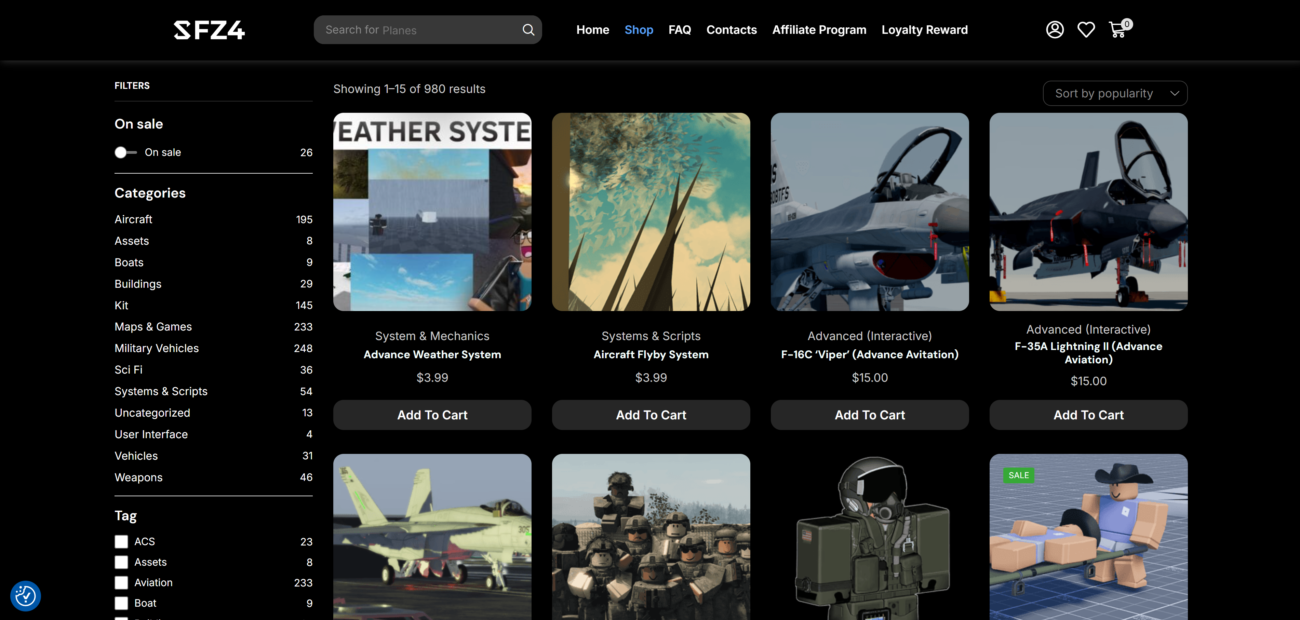This screenshot has width=1300, height=620.
Task: Click the green SALE badge
Action: coord(1019,475)
